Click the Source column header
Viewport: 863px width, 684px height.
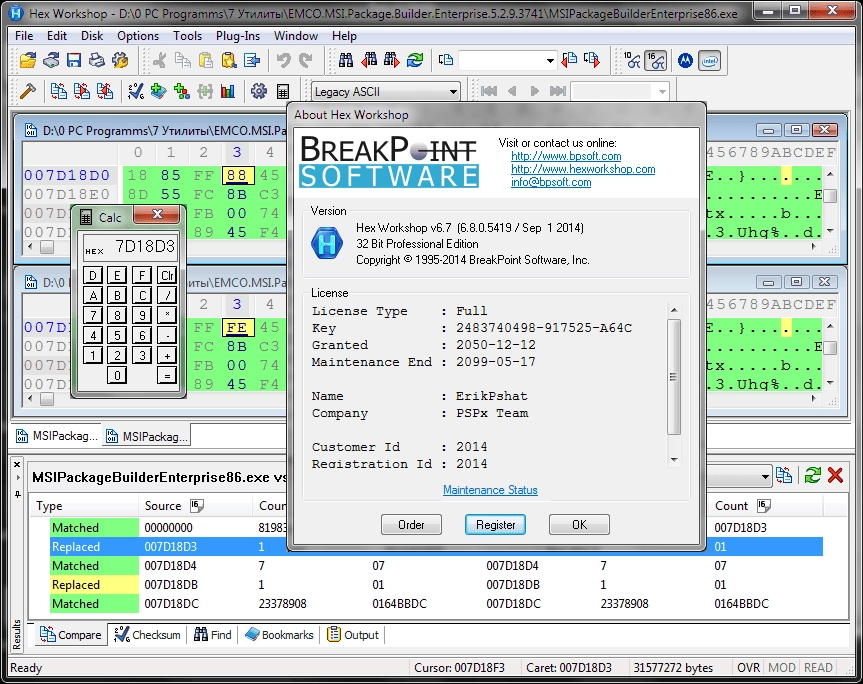[x=195, y=506]
